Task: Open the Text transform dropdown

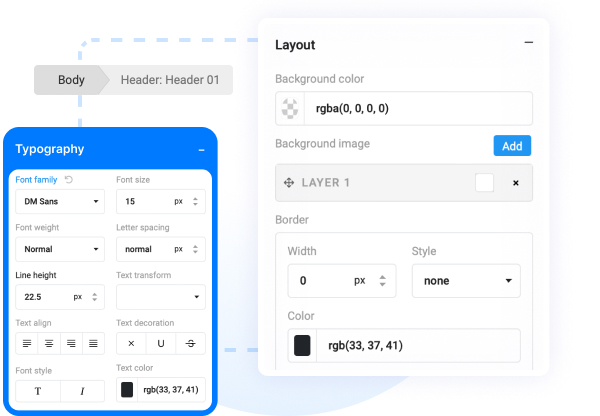Action: pos(161,297)
